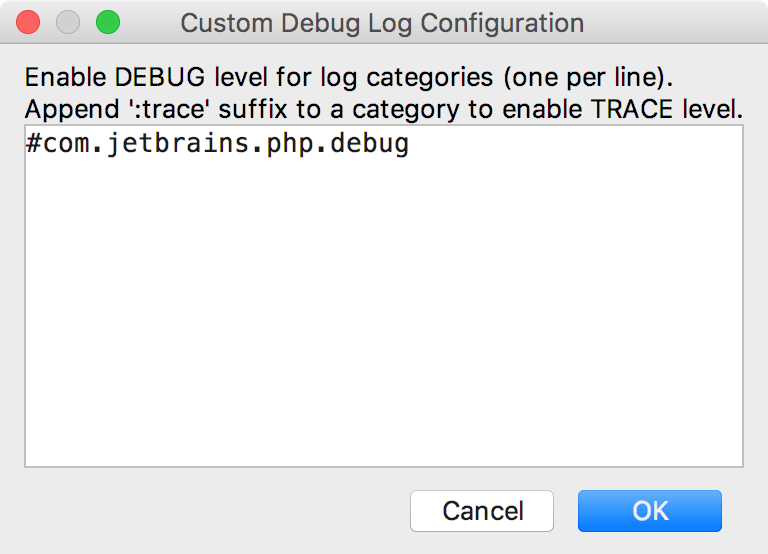Click the 'Append :trace suffix' instruction label

click(384, 109)
